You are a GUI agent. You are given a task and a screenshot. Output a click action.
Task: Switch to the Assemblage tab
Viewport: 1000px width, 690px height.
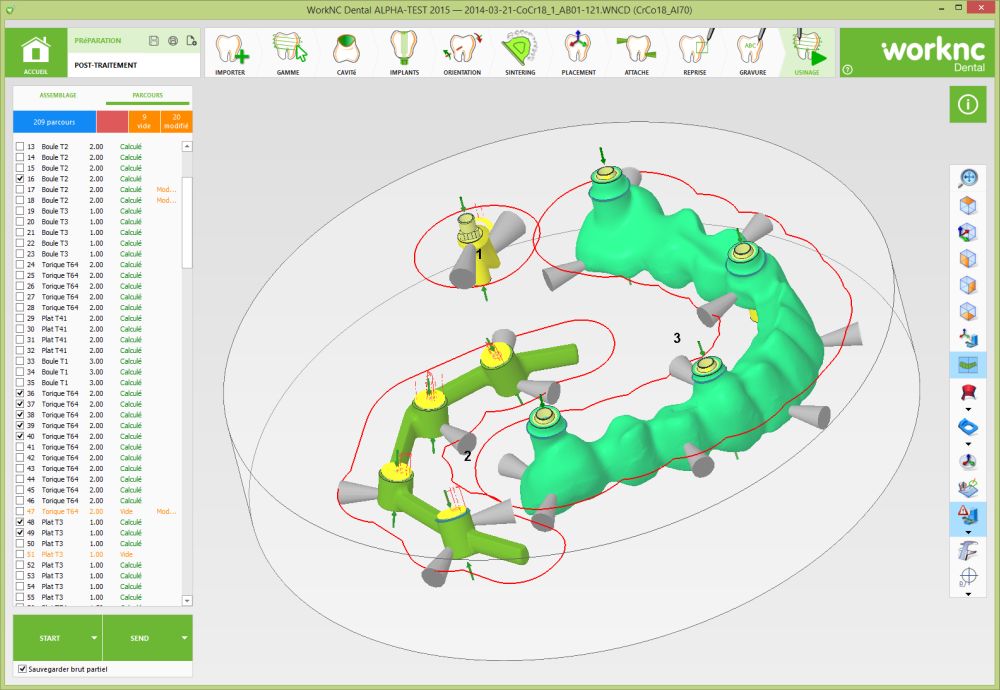58,95
